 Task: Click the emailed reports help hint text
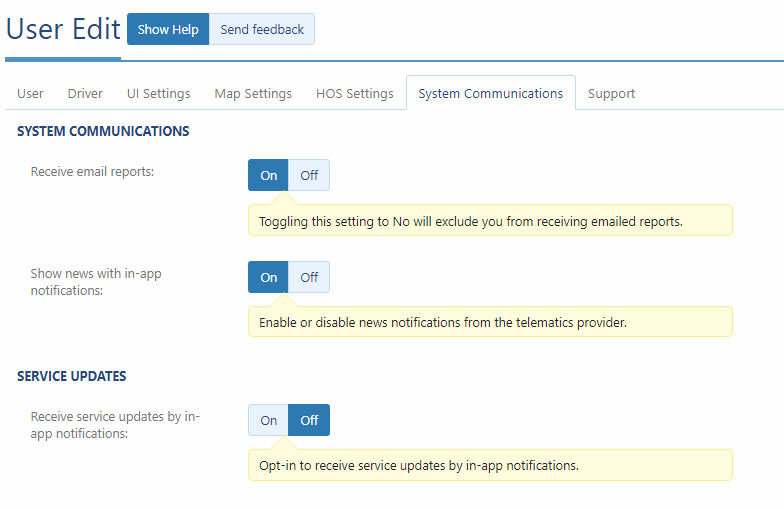pyautogui.click(x=470, y=221)
